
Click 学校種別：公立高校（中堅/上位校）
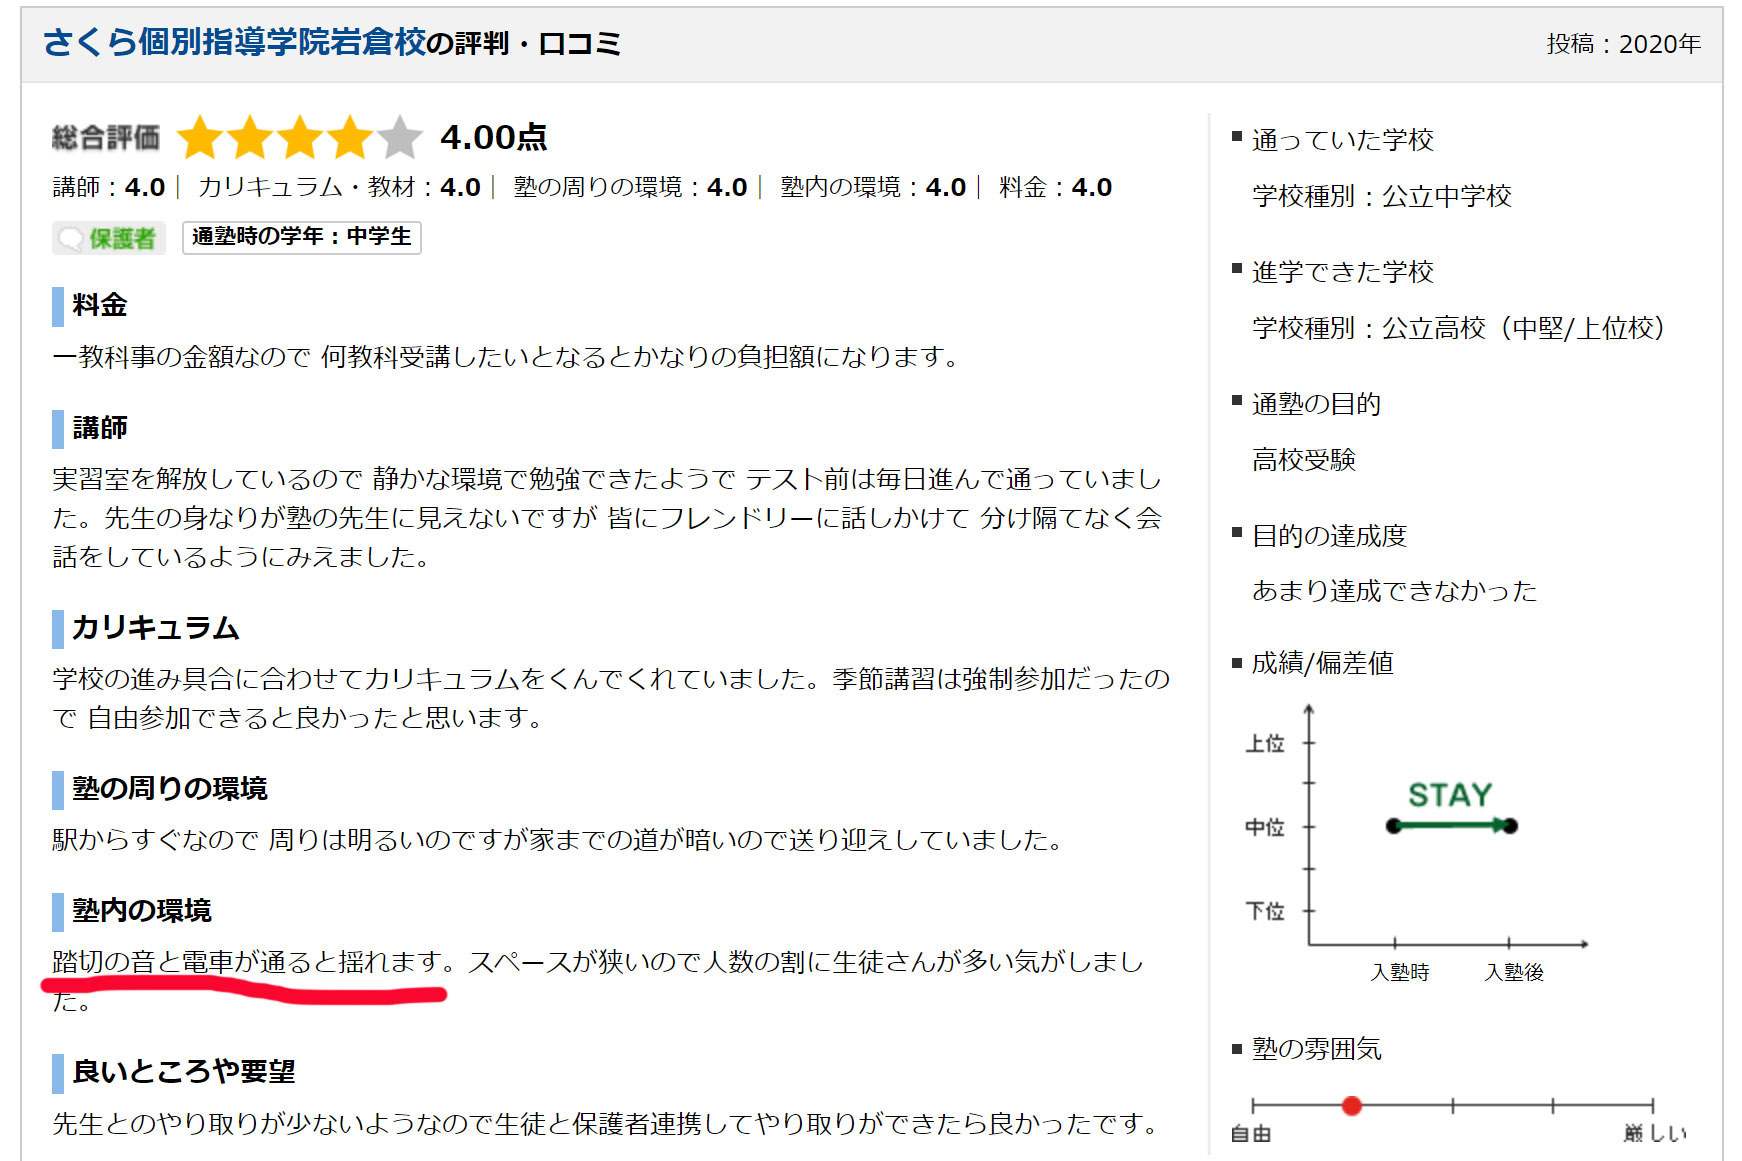pos(1458,328)
